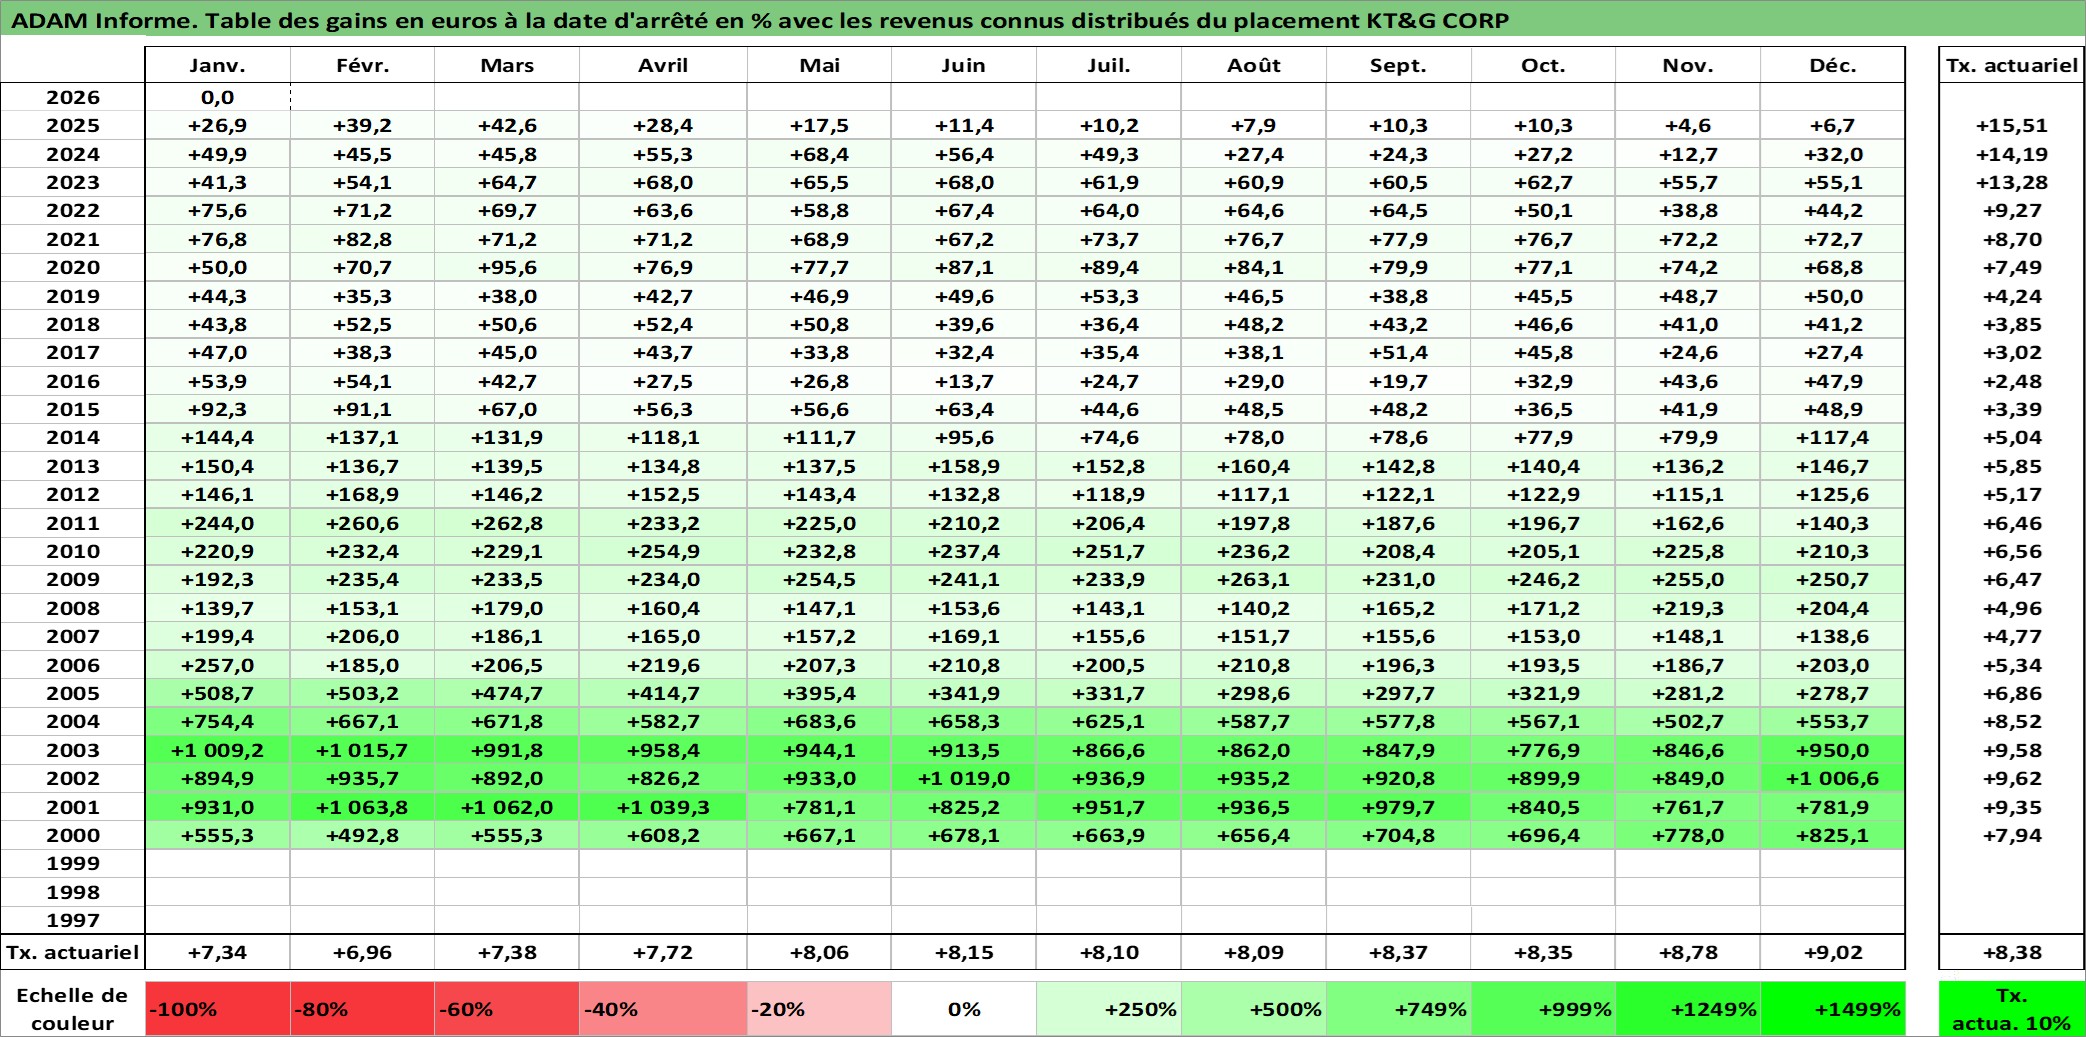Click the +1 039,3 cell in row 2001
Screen dimensions: 2086x1037
663,807
